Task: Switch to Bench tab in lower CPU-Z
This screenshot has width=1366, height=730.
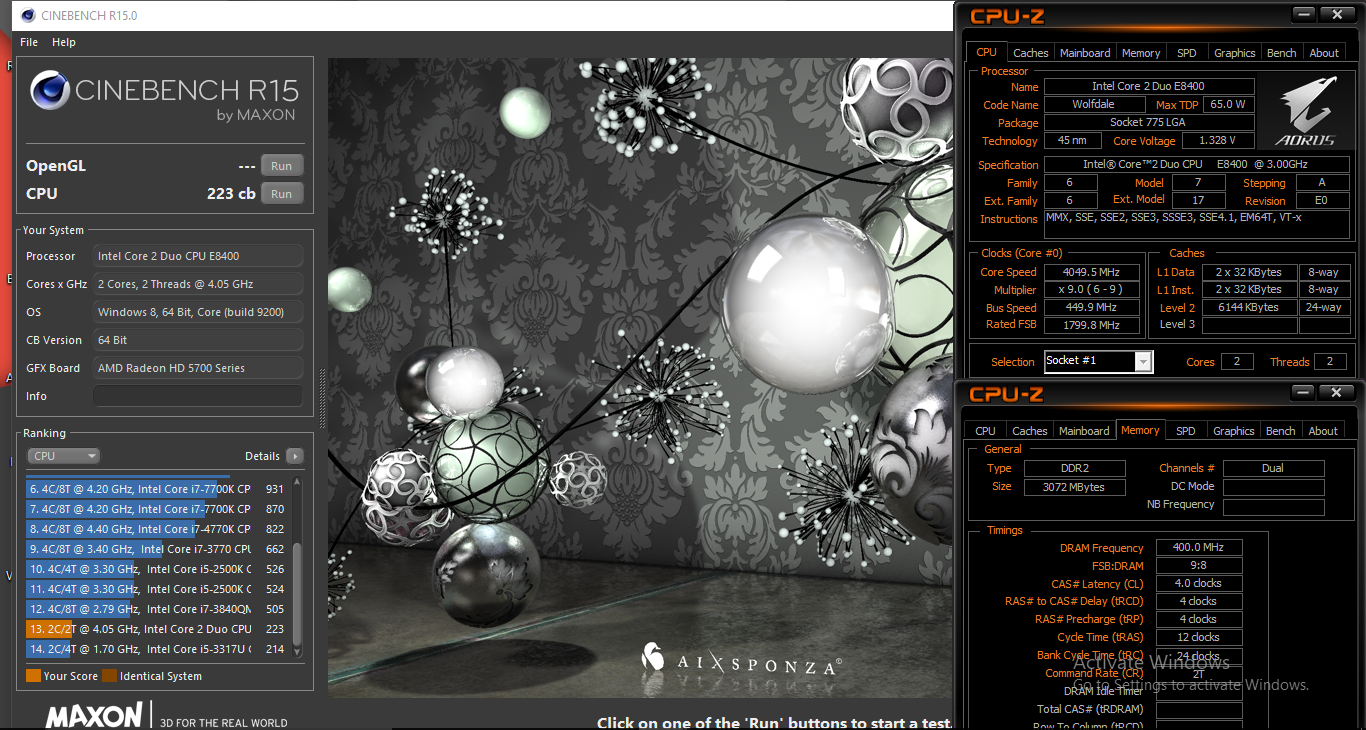Action: [1281, 431]
